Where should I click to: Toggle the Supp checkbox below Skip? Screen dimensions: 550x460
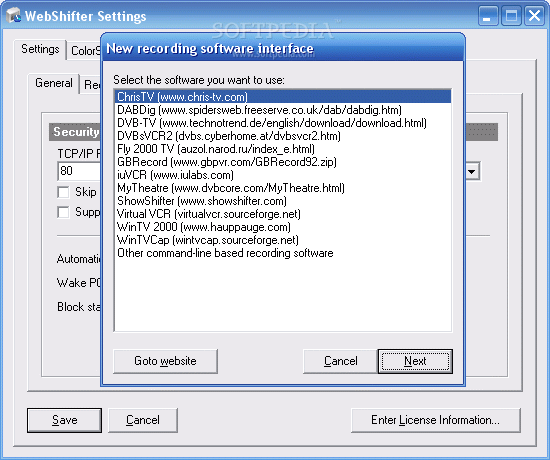[x=63, y=212]
